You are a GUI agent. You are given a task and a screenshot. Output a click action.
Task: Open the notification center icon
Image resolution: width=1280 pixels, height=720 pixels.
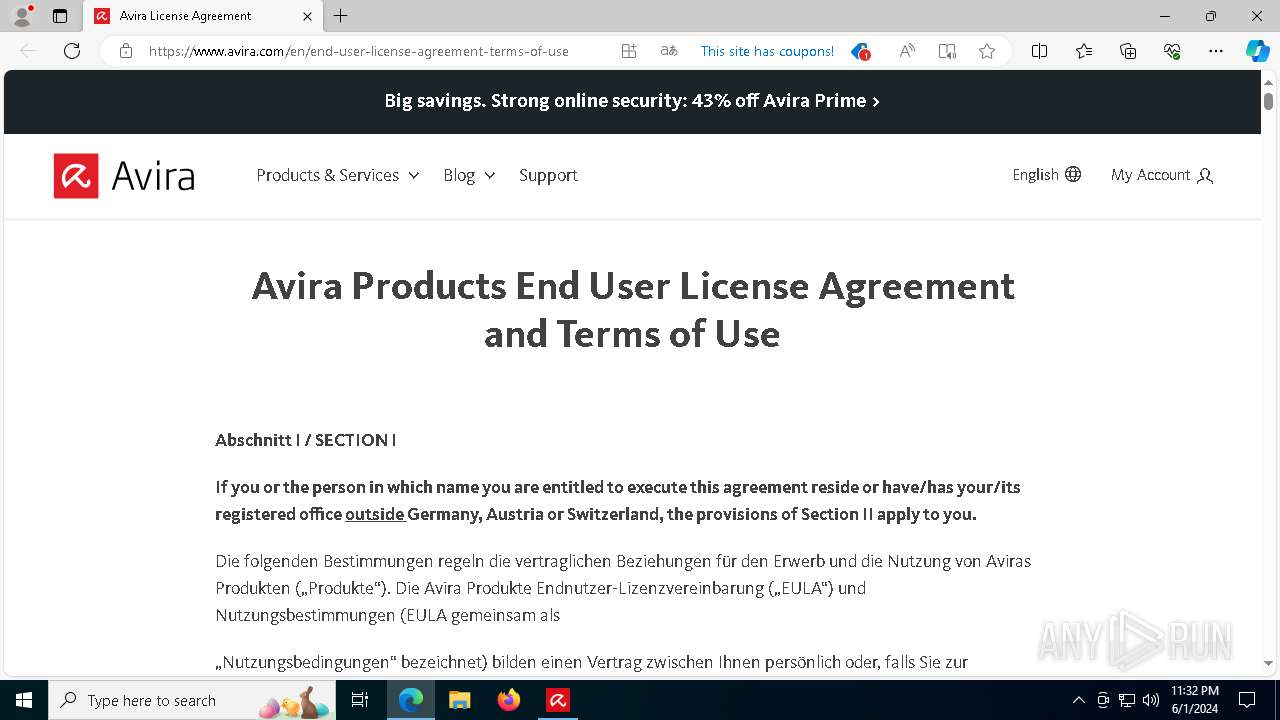[1248, 700]
